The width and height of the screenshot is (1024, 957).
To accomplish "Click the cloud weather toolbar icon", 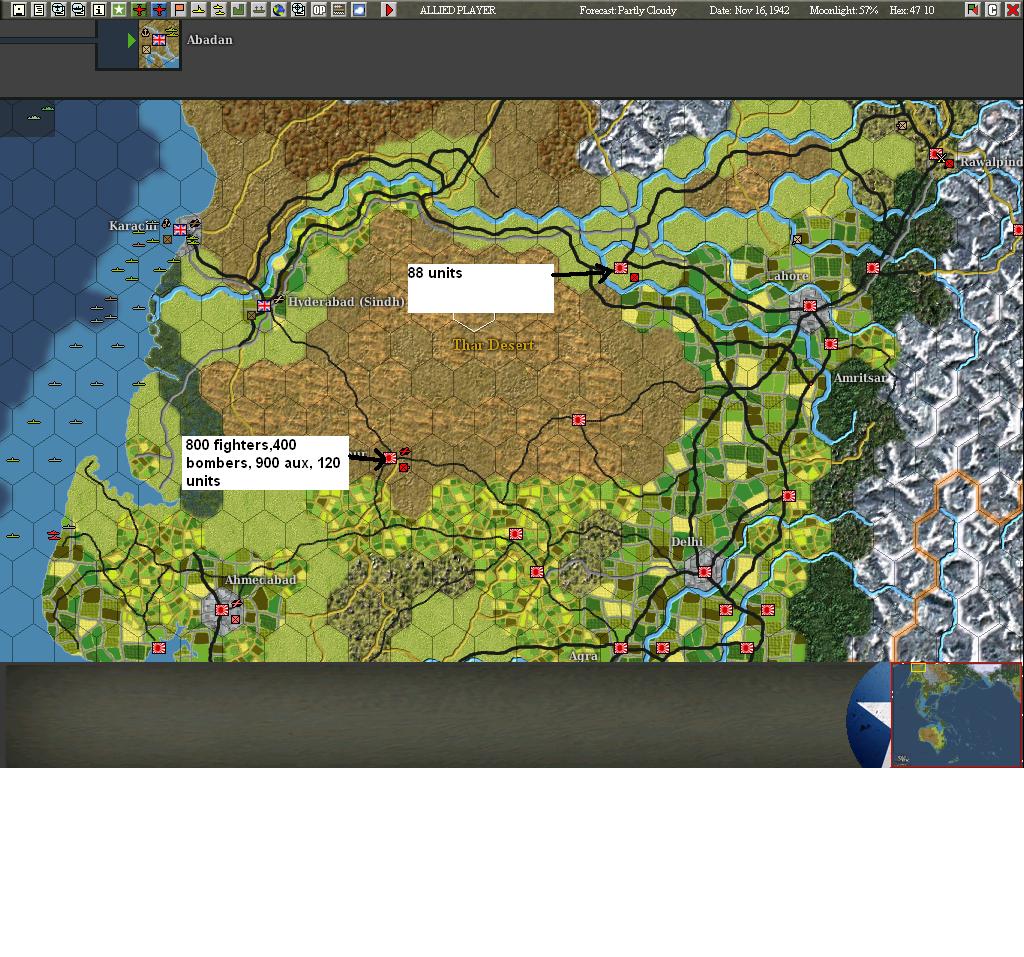I will coord(359,10).
